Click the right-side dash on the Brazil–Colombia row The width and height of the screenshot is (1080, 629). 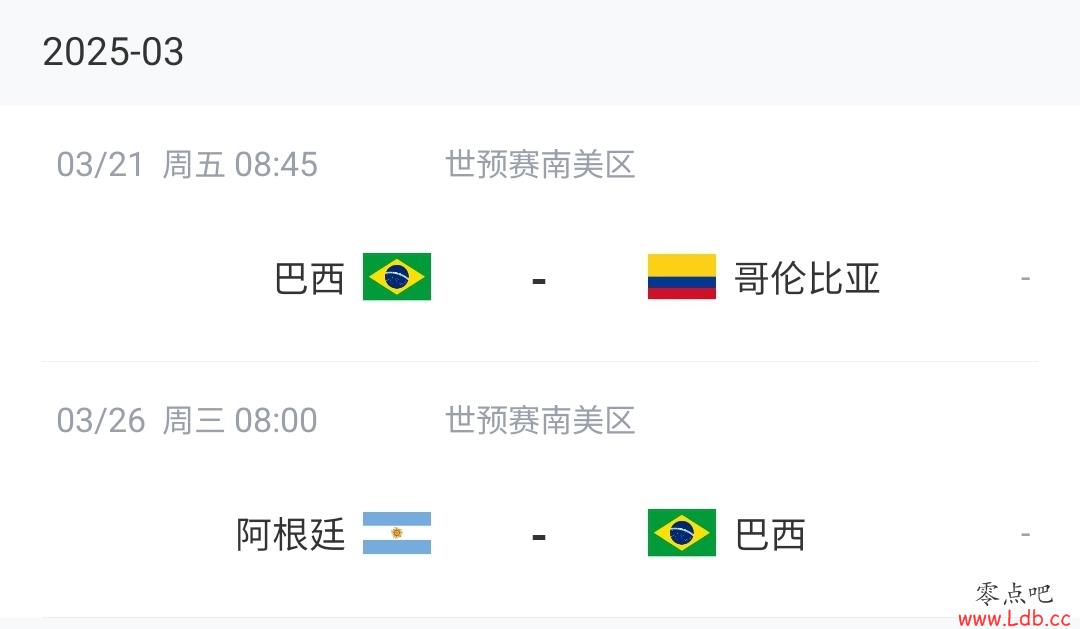[1026, 278]
